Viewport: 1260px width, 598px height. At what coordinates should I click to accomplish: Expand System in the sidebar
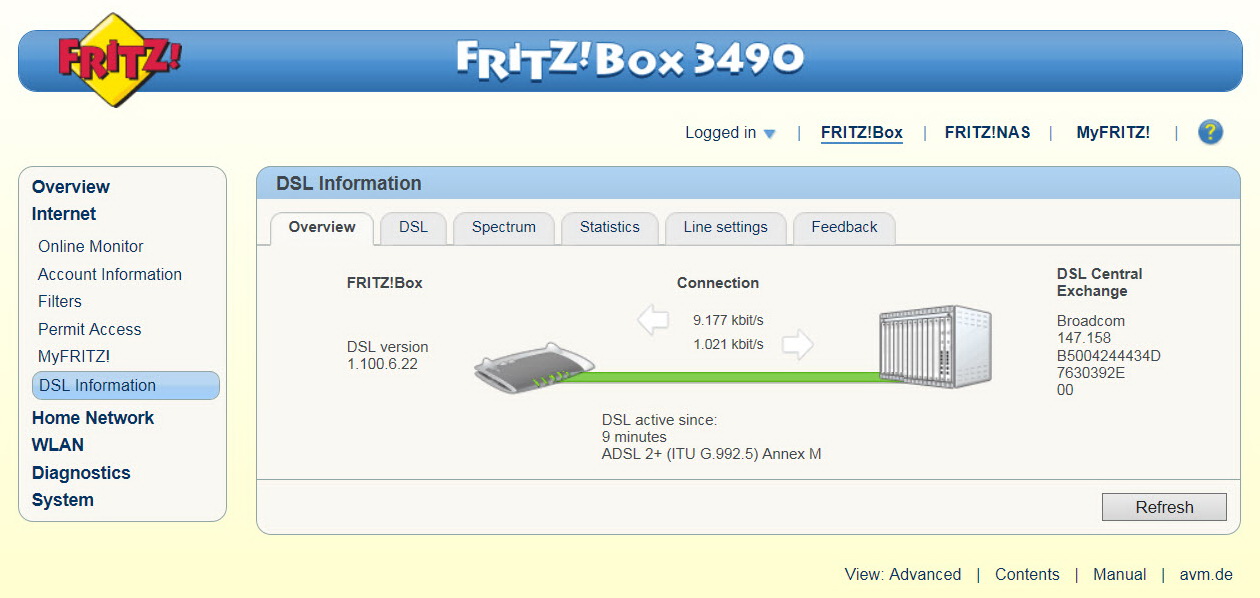tap(63, 500)
